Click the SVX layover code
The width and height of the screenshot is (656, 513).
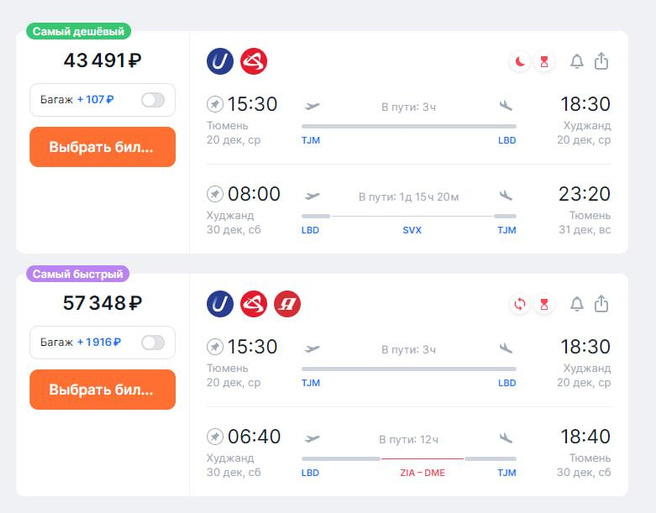412,230
